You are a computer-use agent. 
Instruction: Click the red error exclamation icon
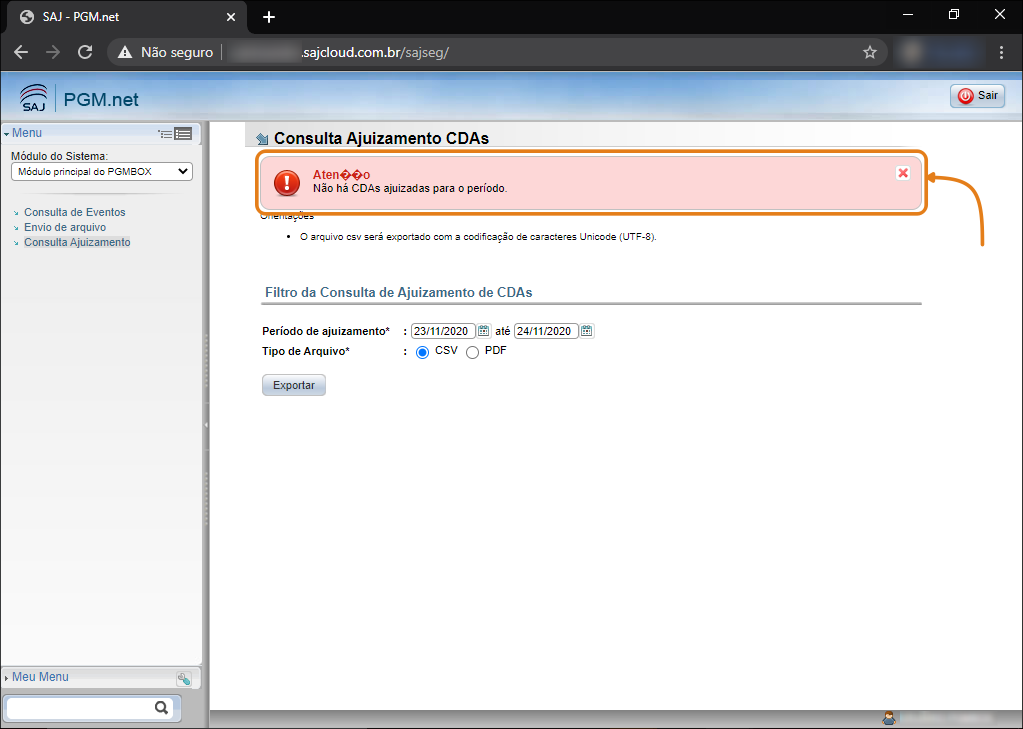pos(287,182)
